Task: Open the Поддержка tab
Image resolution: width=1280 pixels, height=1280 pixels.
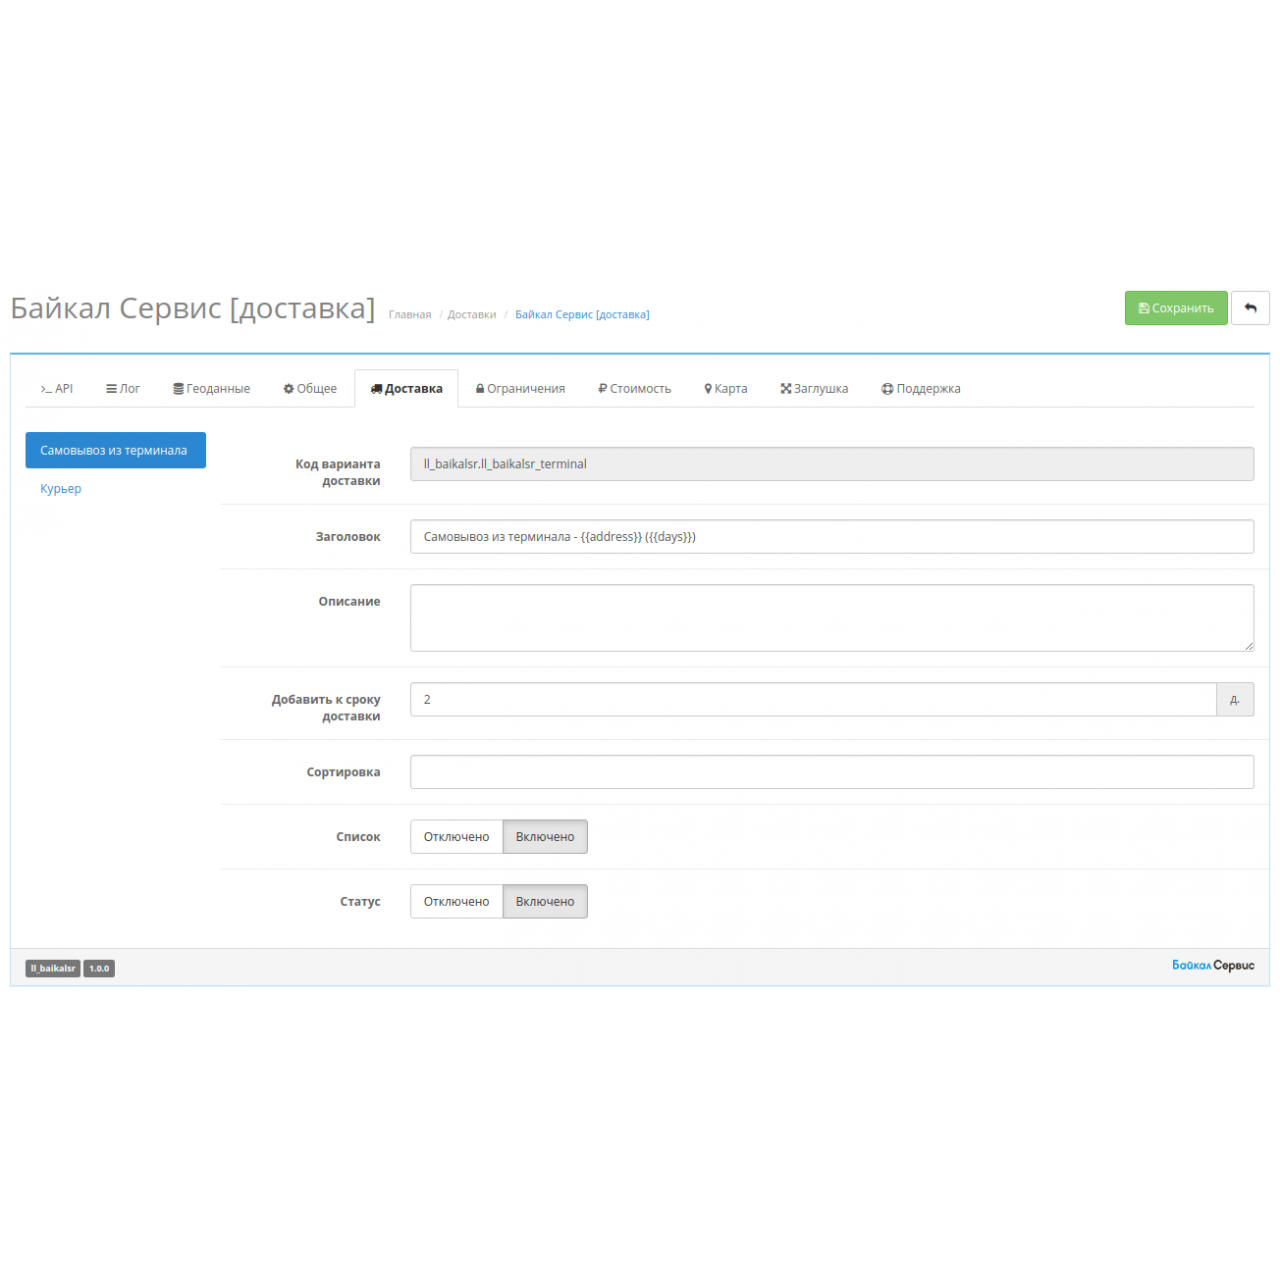Action: point(921,388)
